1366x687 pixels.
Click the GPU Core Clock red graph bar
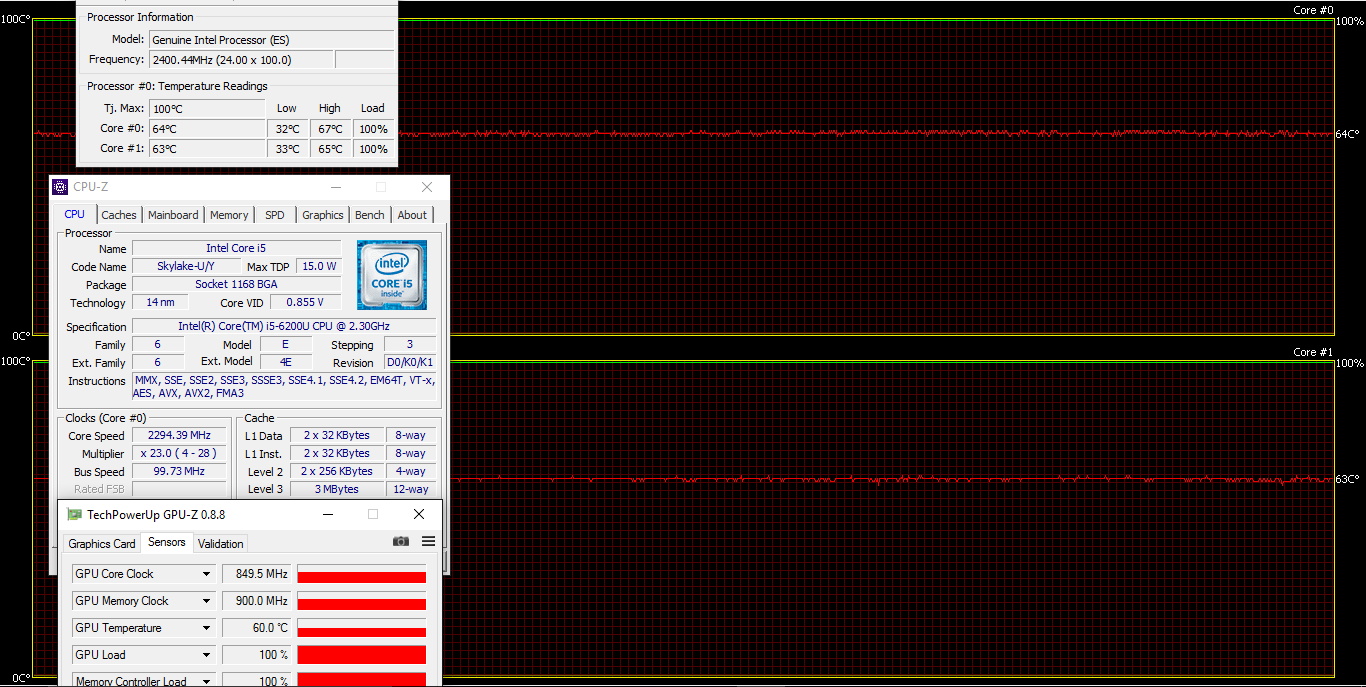tap(362, 576)
